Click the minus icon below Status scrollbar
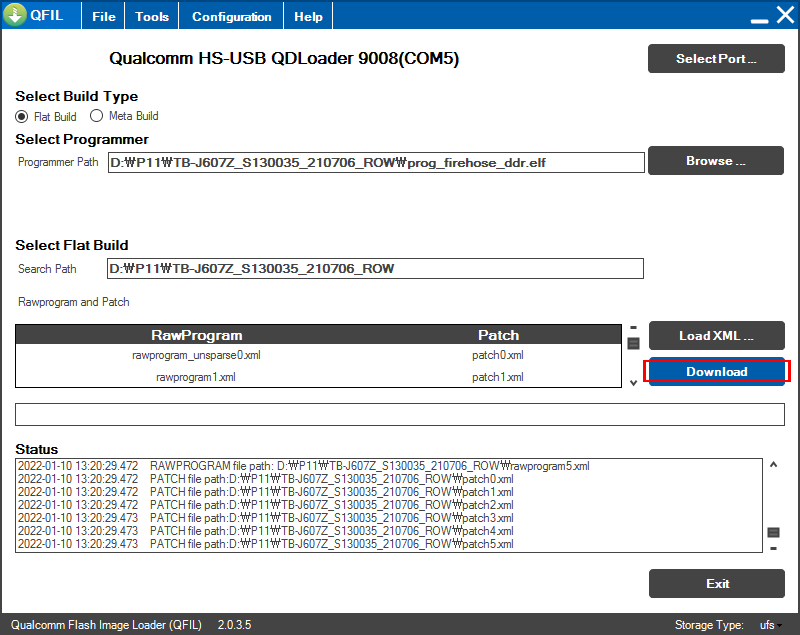This screenshot has height=635, width=800. [x=773, y=549]
